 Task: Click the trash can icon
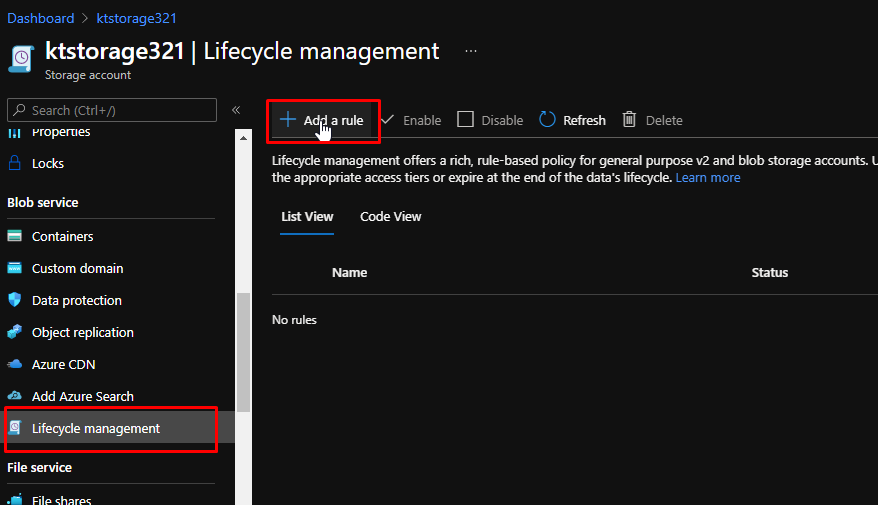tap(629, 119)
